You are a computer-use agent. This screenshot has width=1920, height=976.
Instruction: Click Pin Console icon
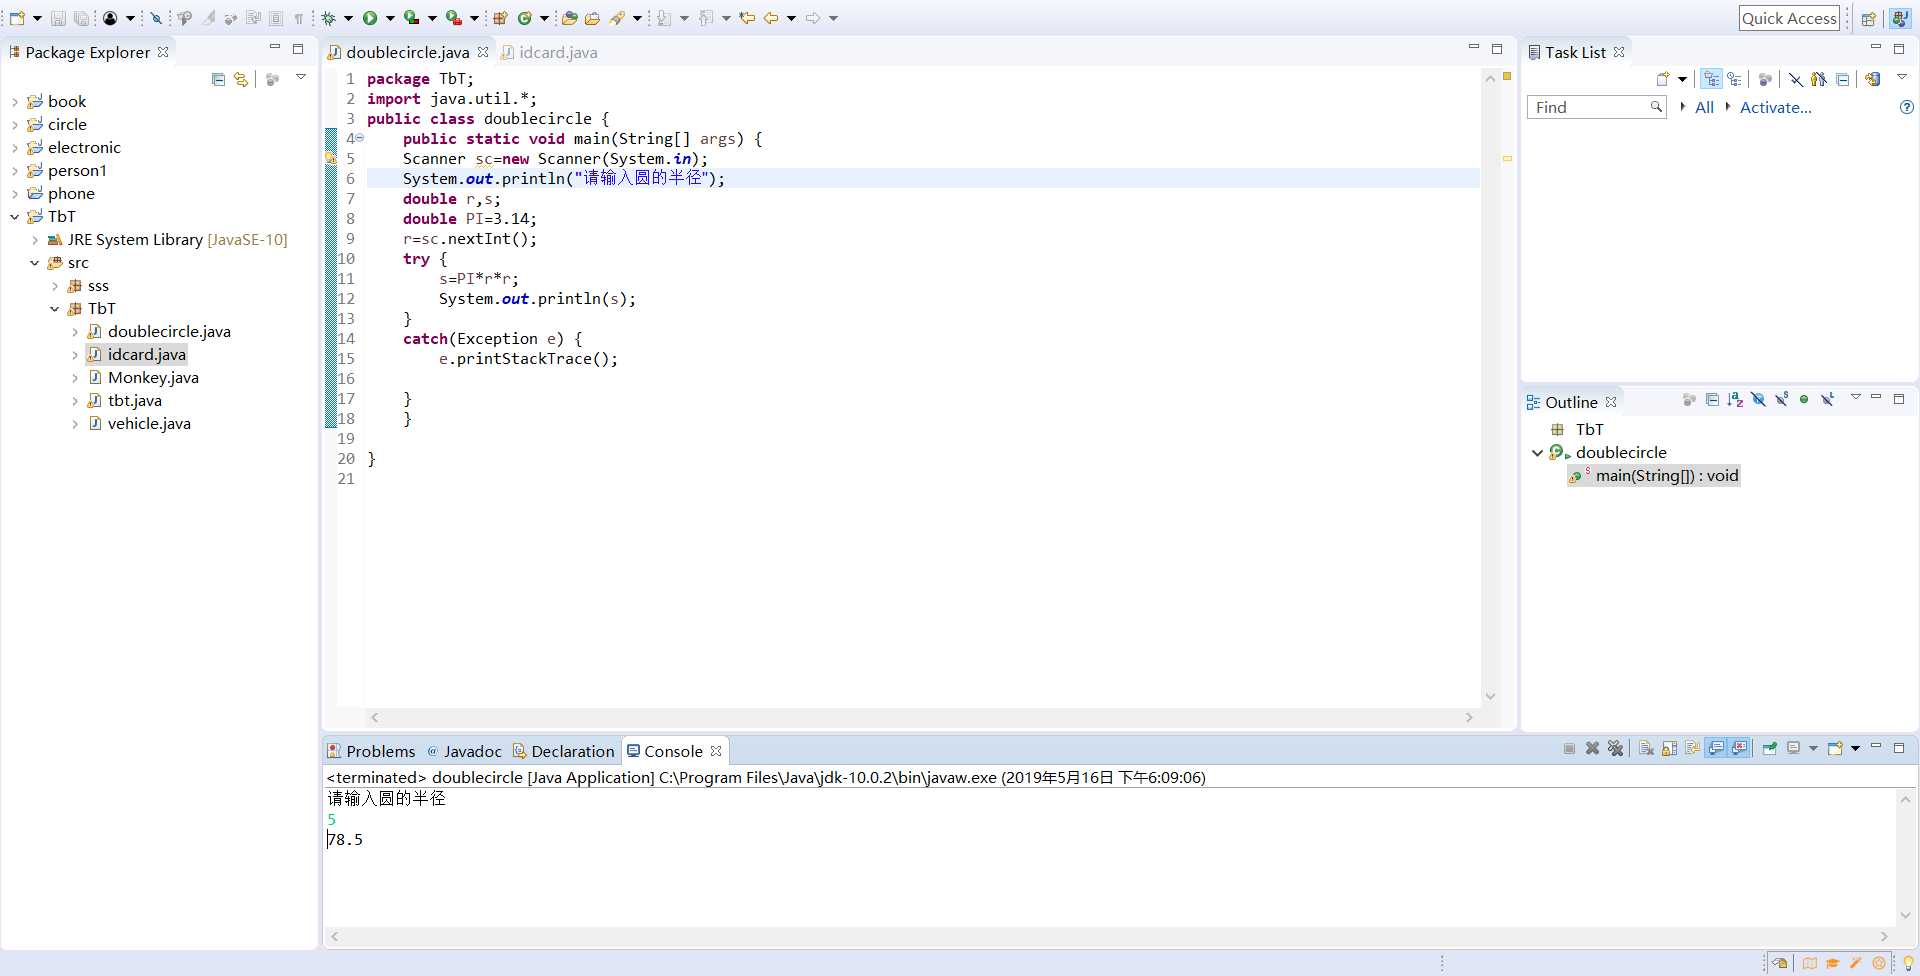(x=1769, y=748)
